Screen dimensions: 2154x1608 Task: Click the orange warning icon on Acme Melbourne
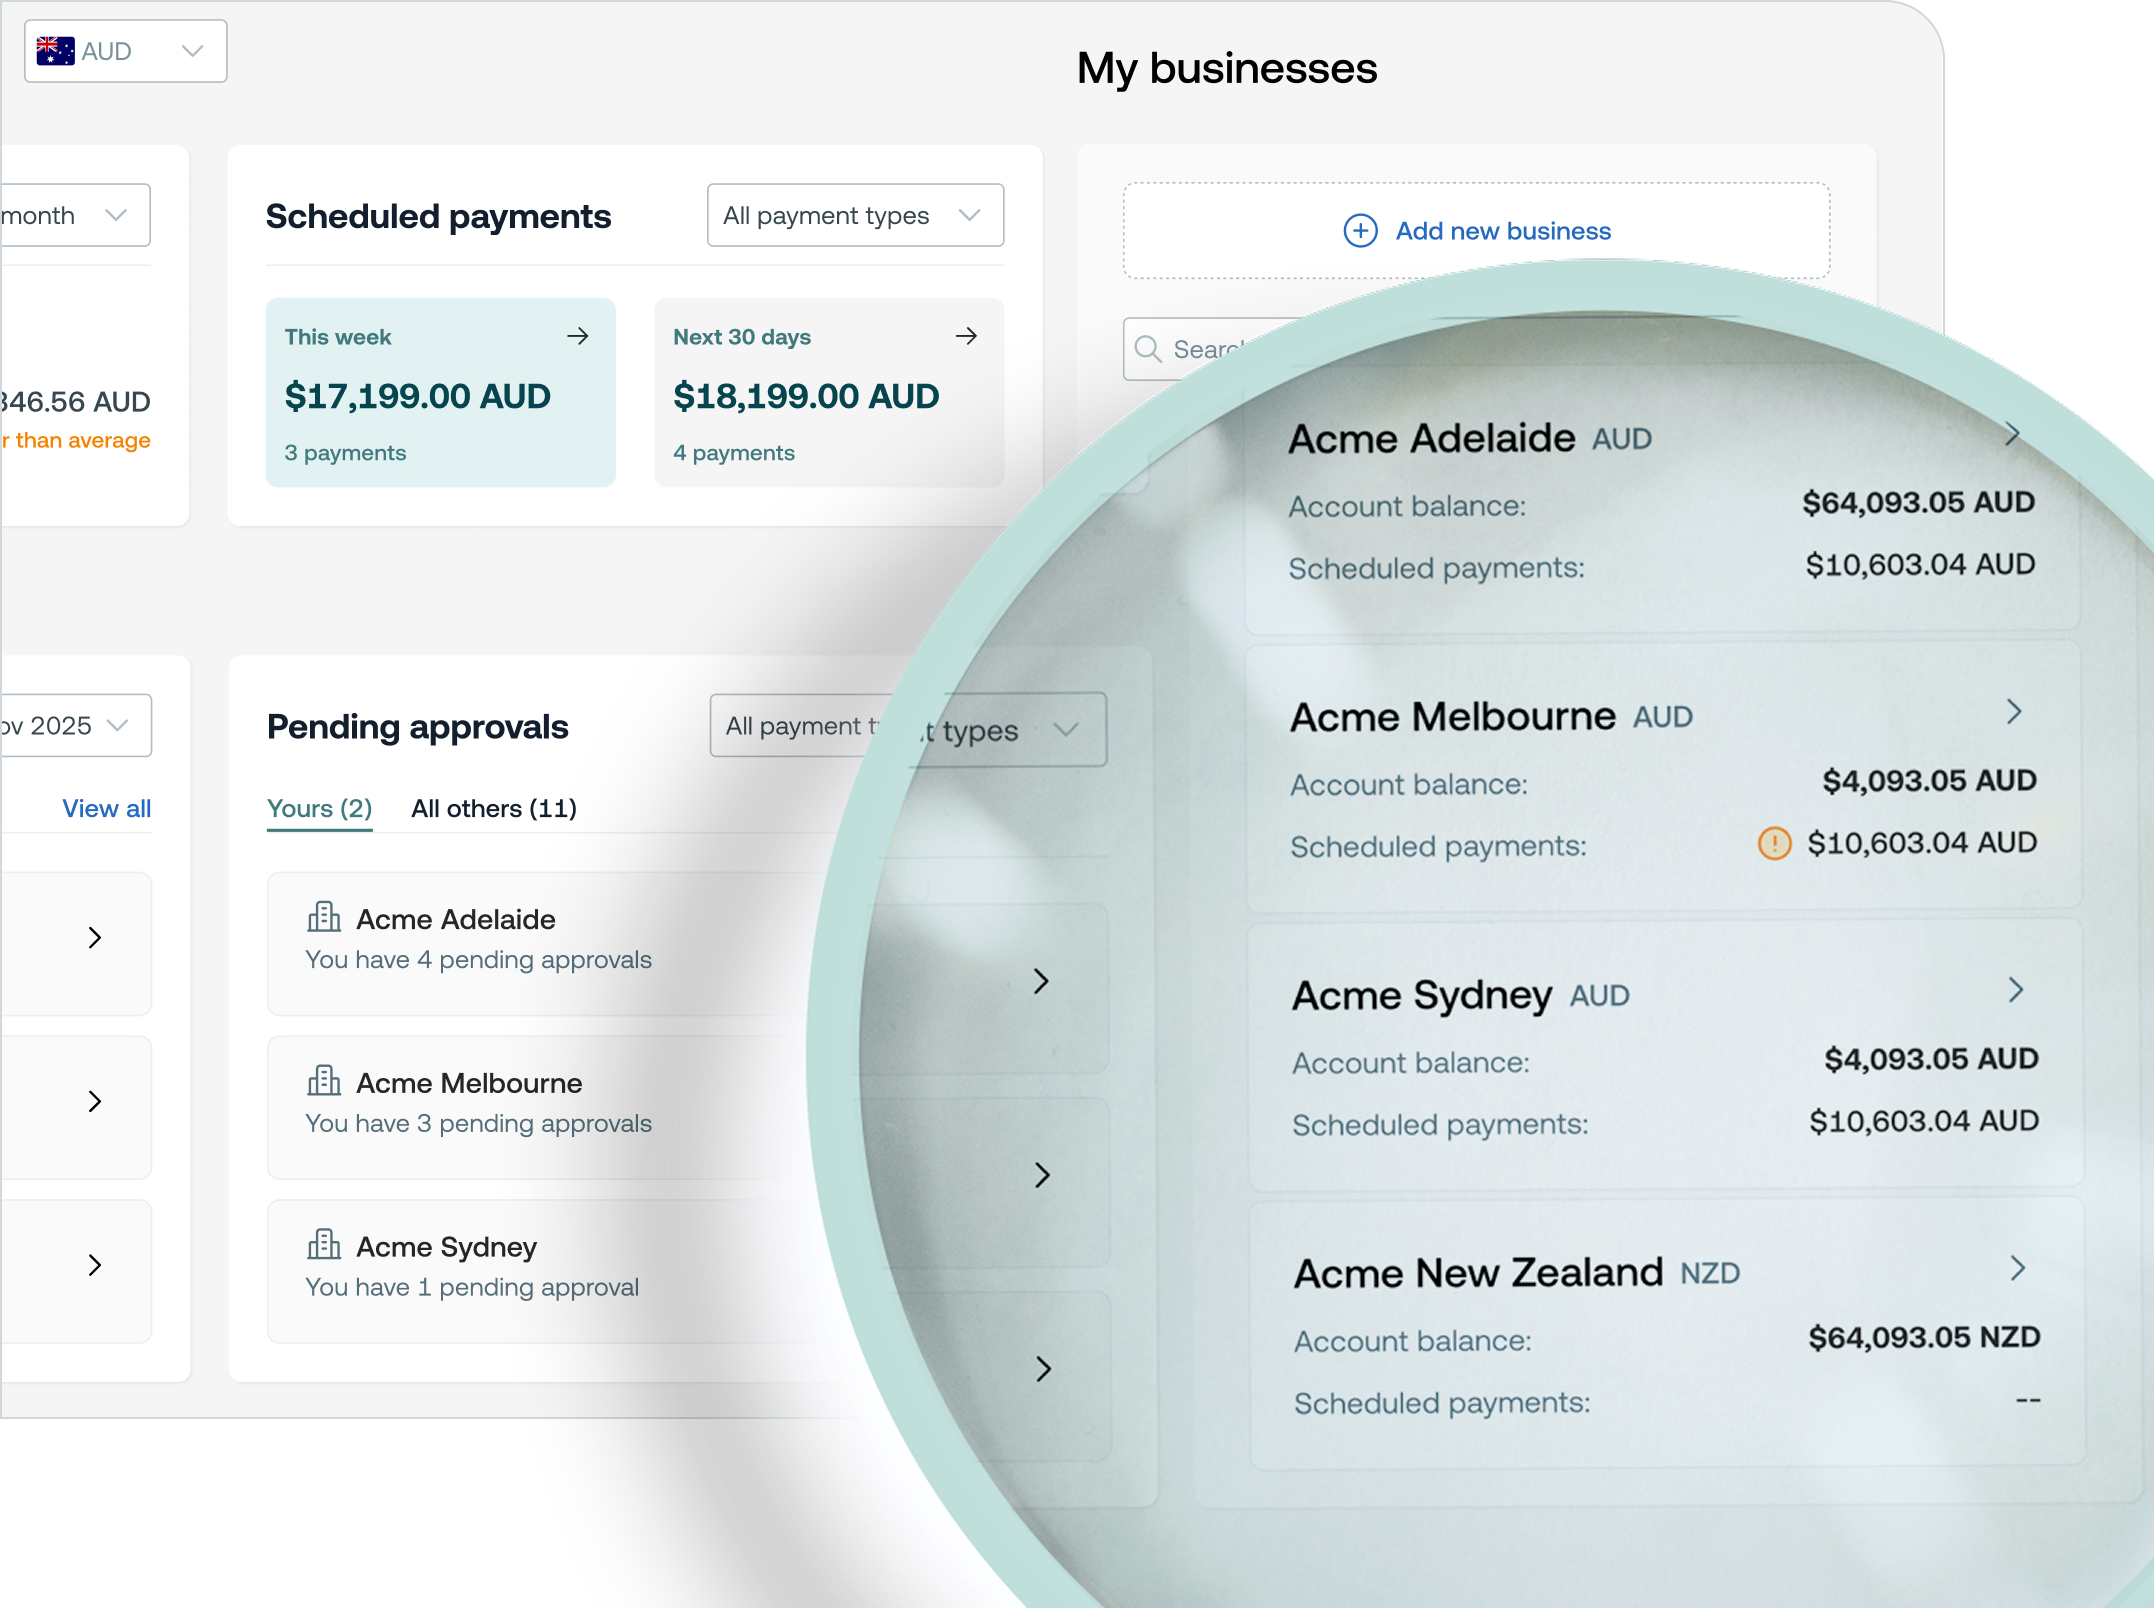(x=1775, y=843)
